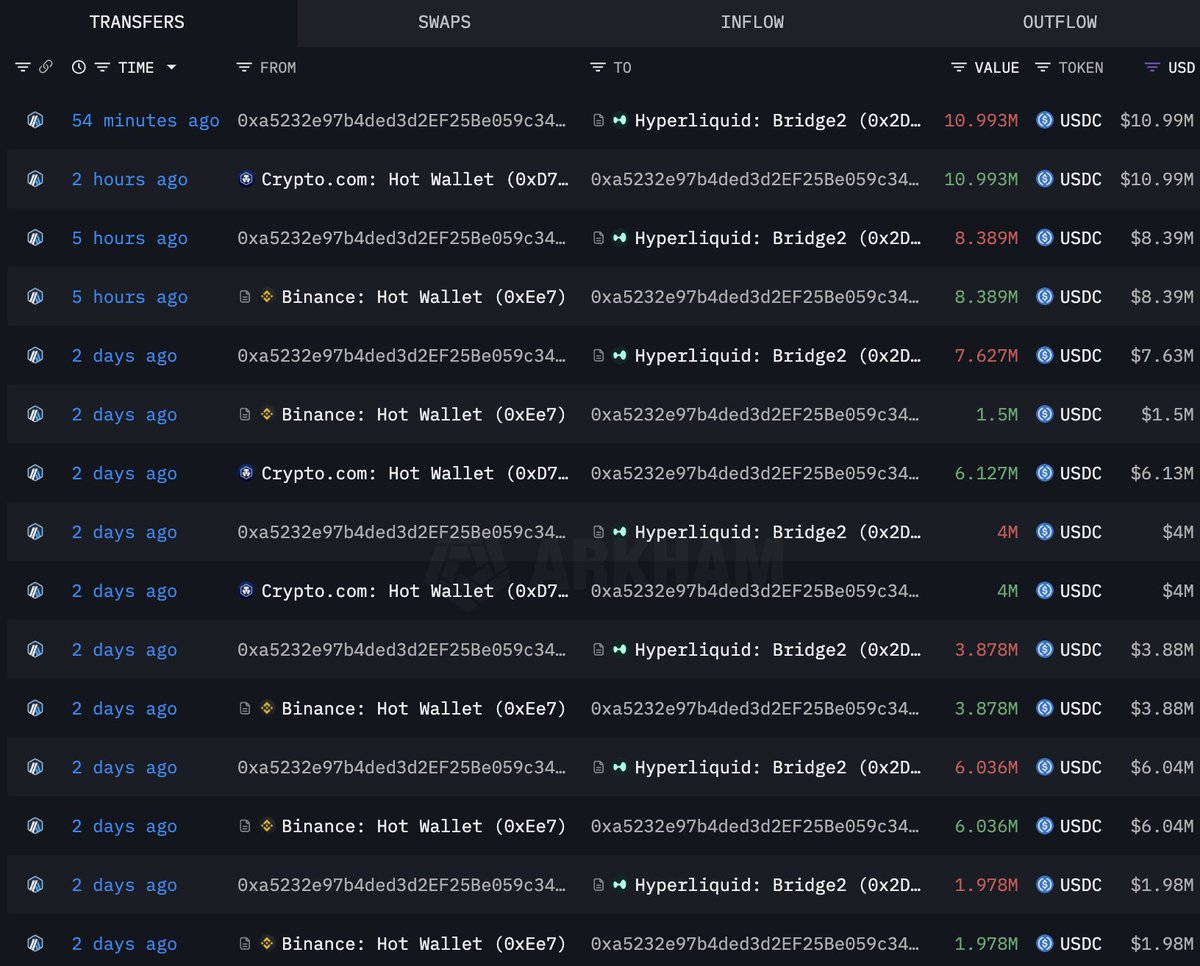Screen dimensions: 1200x966
Task: Click the chain link icon in header
Action: coord(45,67)
